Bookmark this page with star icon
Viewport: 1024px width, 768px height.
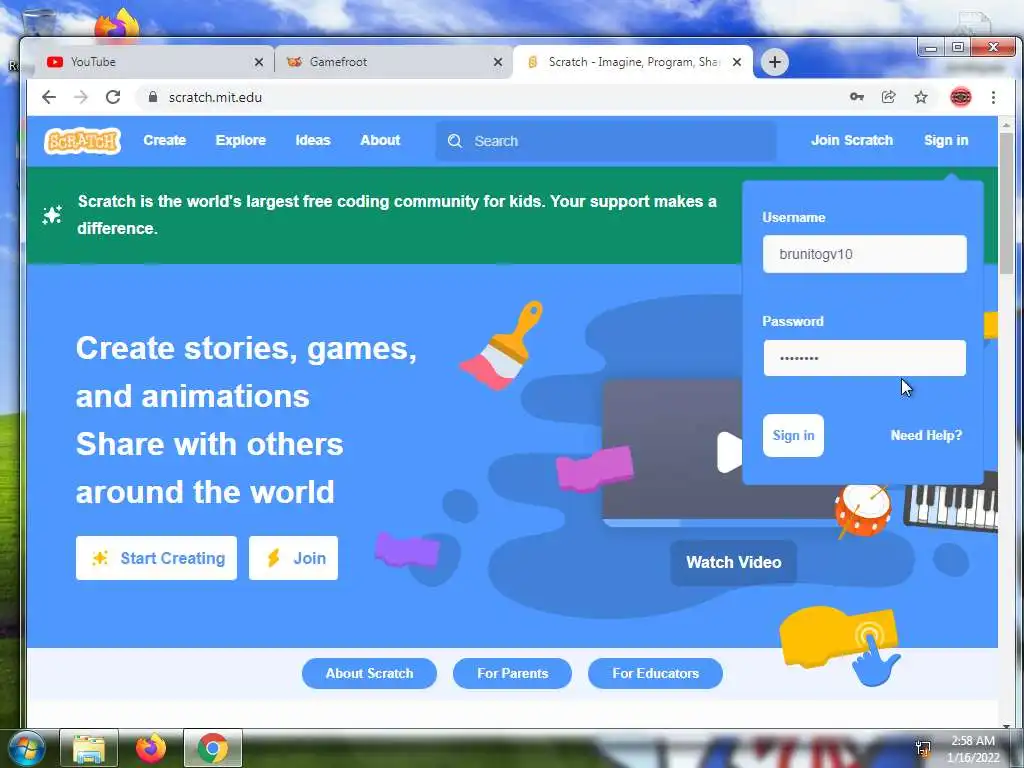click(x=921, y=97)
